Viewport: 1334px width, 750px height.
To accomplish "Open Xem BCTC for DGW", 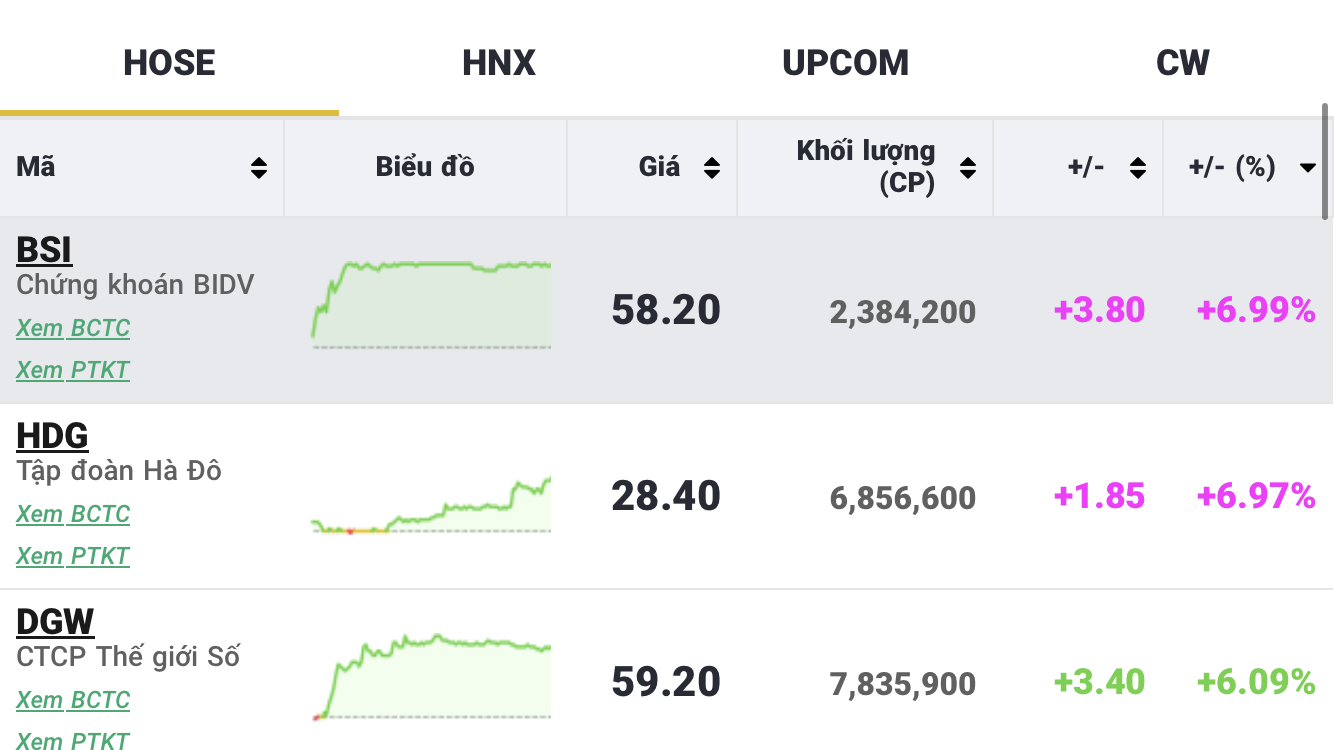I will [73, 700].
